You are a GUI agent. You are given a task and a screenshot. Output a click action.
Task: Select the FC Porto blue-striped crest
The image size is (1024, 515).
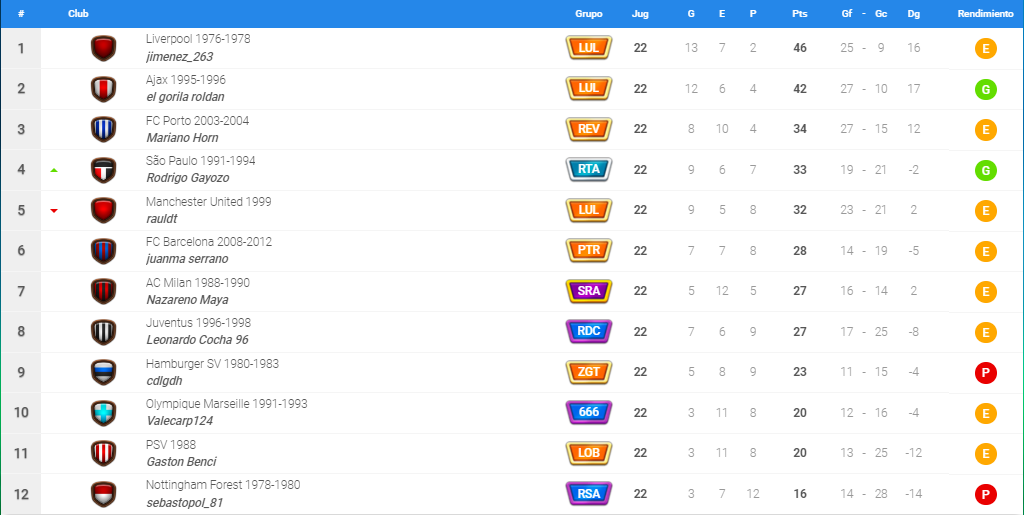[103, 129]
